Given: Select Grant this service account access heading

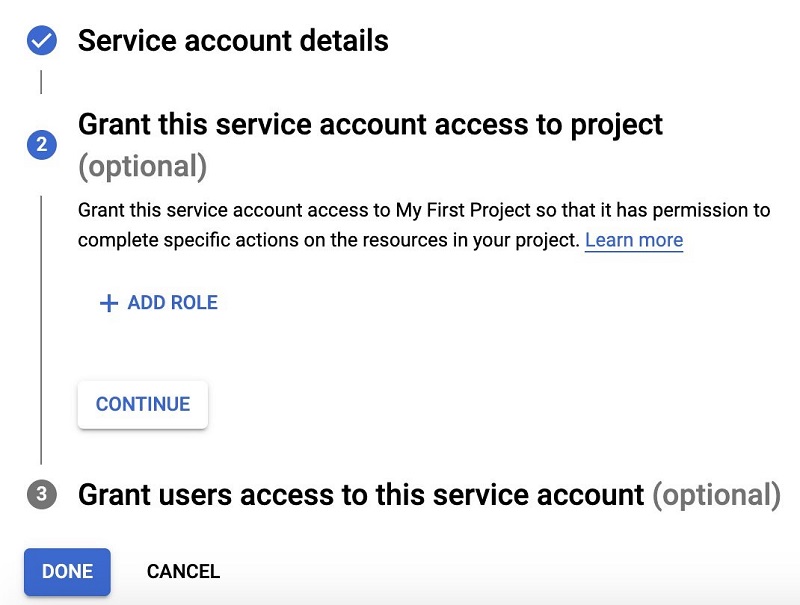Looking at the screenshot, I should [x=370, y=124].
